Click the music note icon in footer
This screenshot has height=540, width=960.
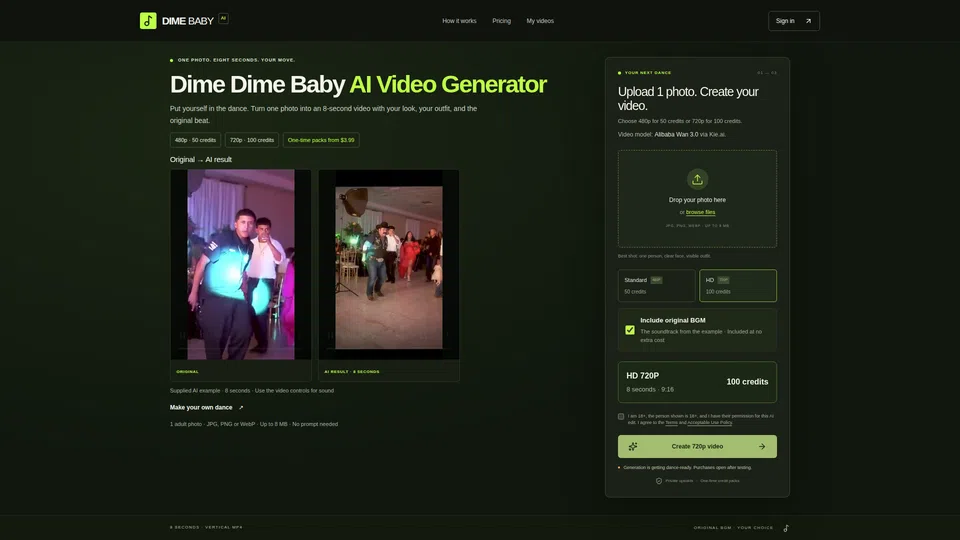[x=786, y=528]
